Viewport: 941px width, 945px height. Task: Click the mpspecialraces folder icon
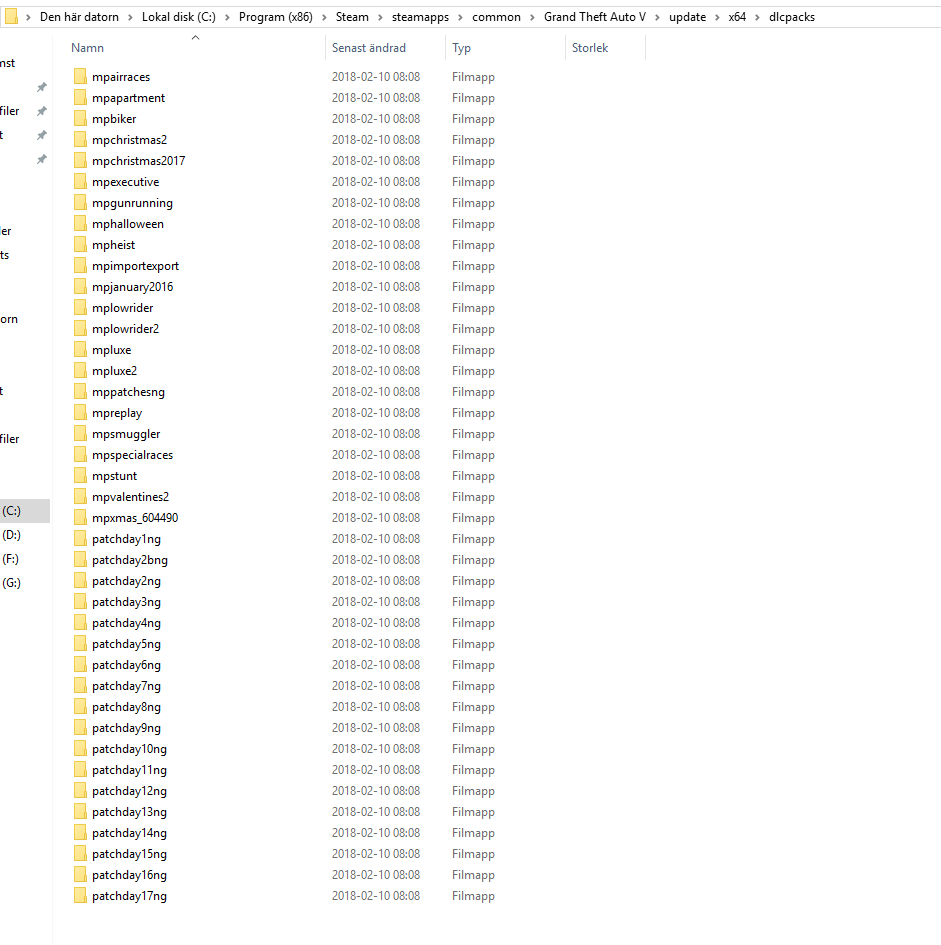click(x=80, y=454)
